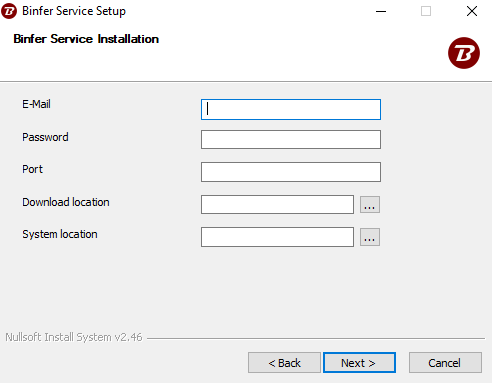Click the E-Mail label
This screenshot has height=383, width=492.
tap(36, 104)
